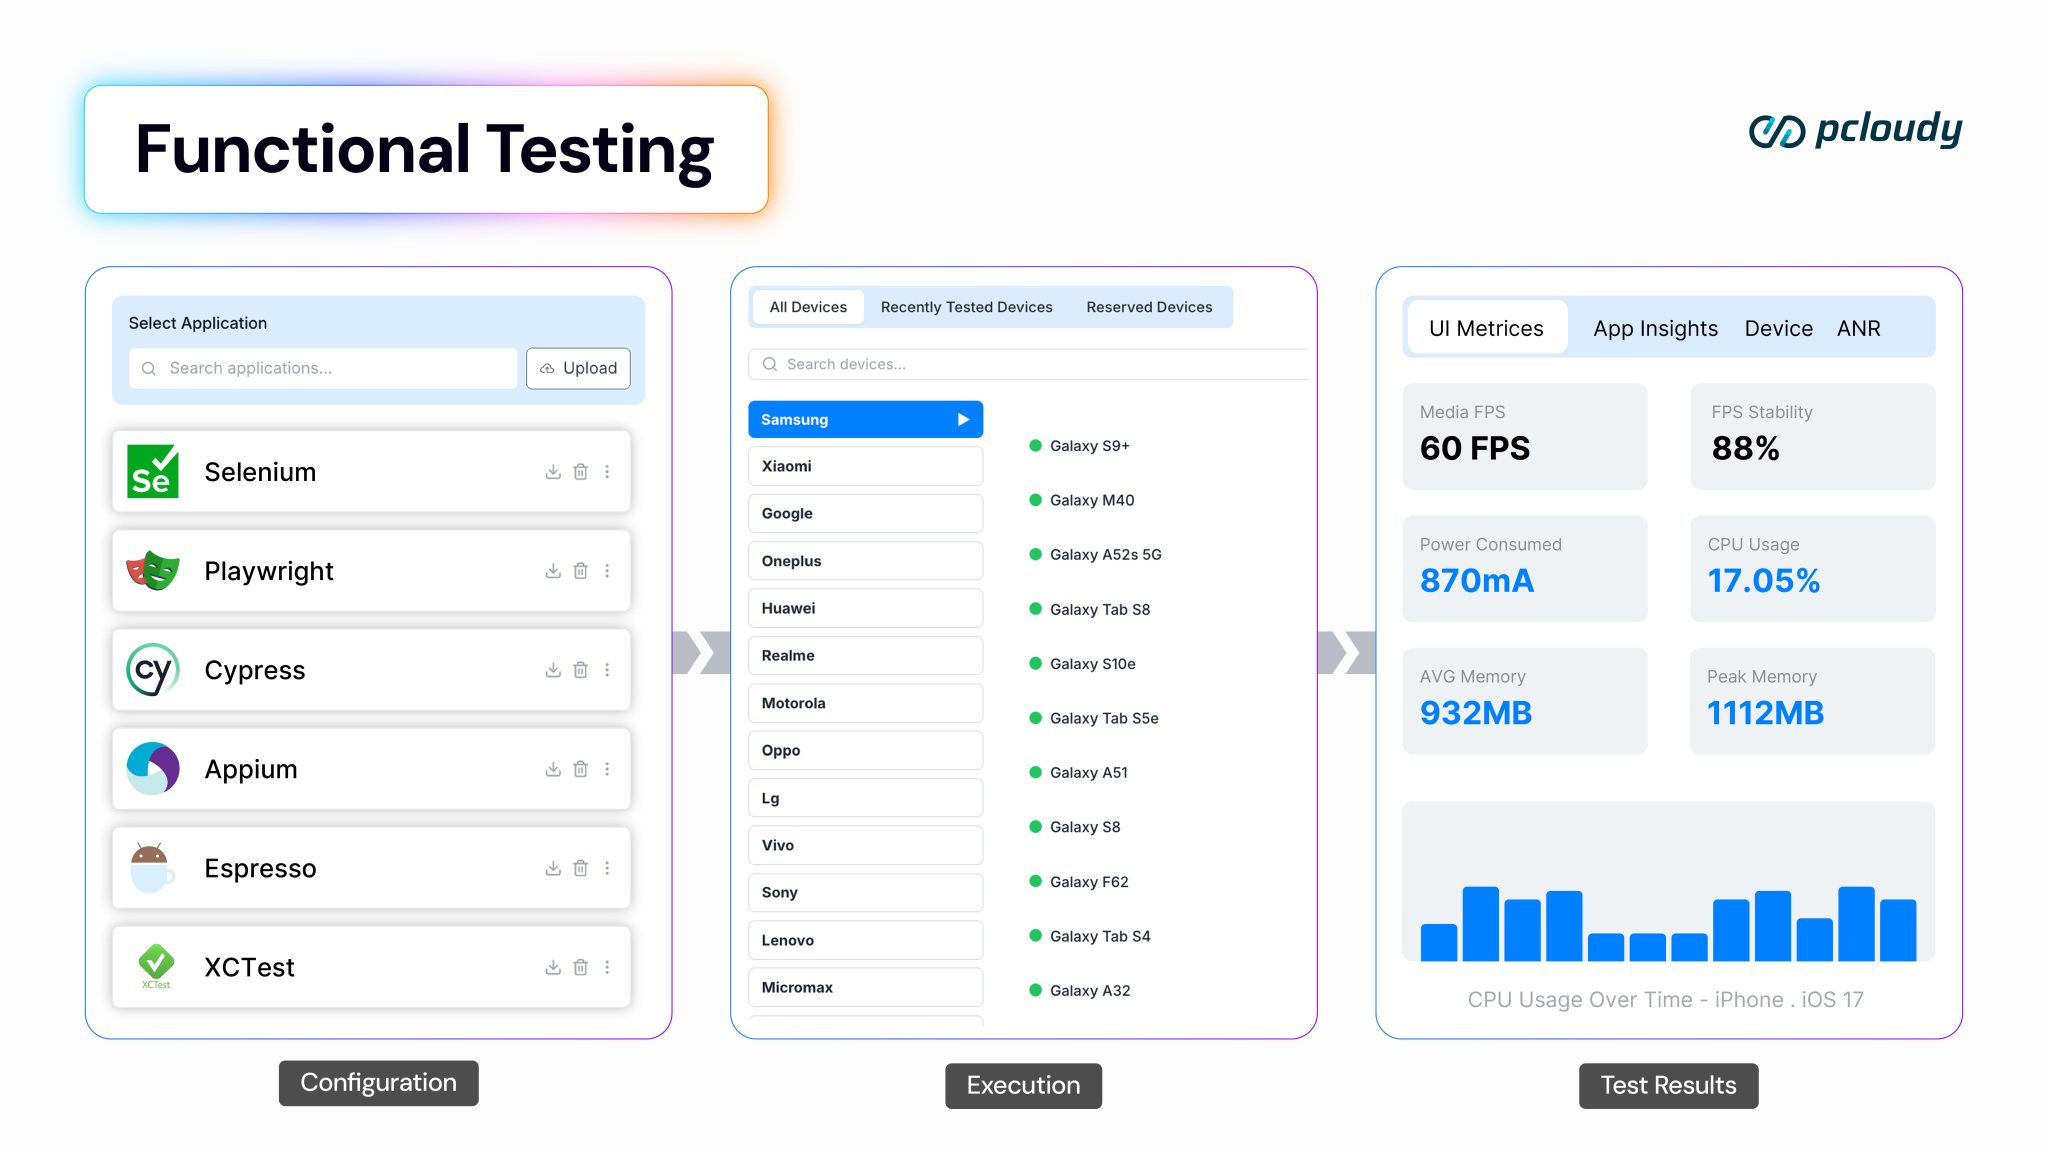Click the Execution label button
The height and width of the screenshot is (1152, 2048).
[1023, 1085]
